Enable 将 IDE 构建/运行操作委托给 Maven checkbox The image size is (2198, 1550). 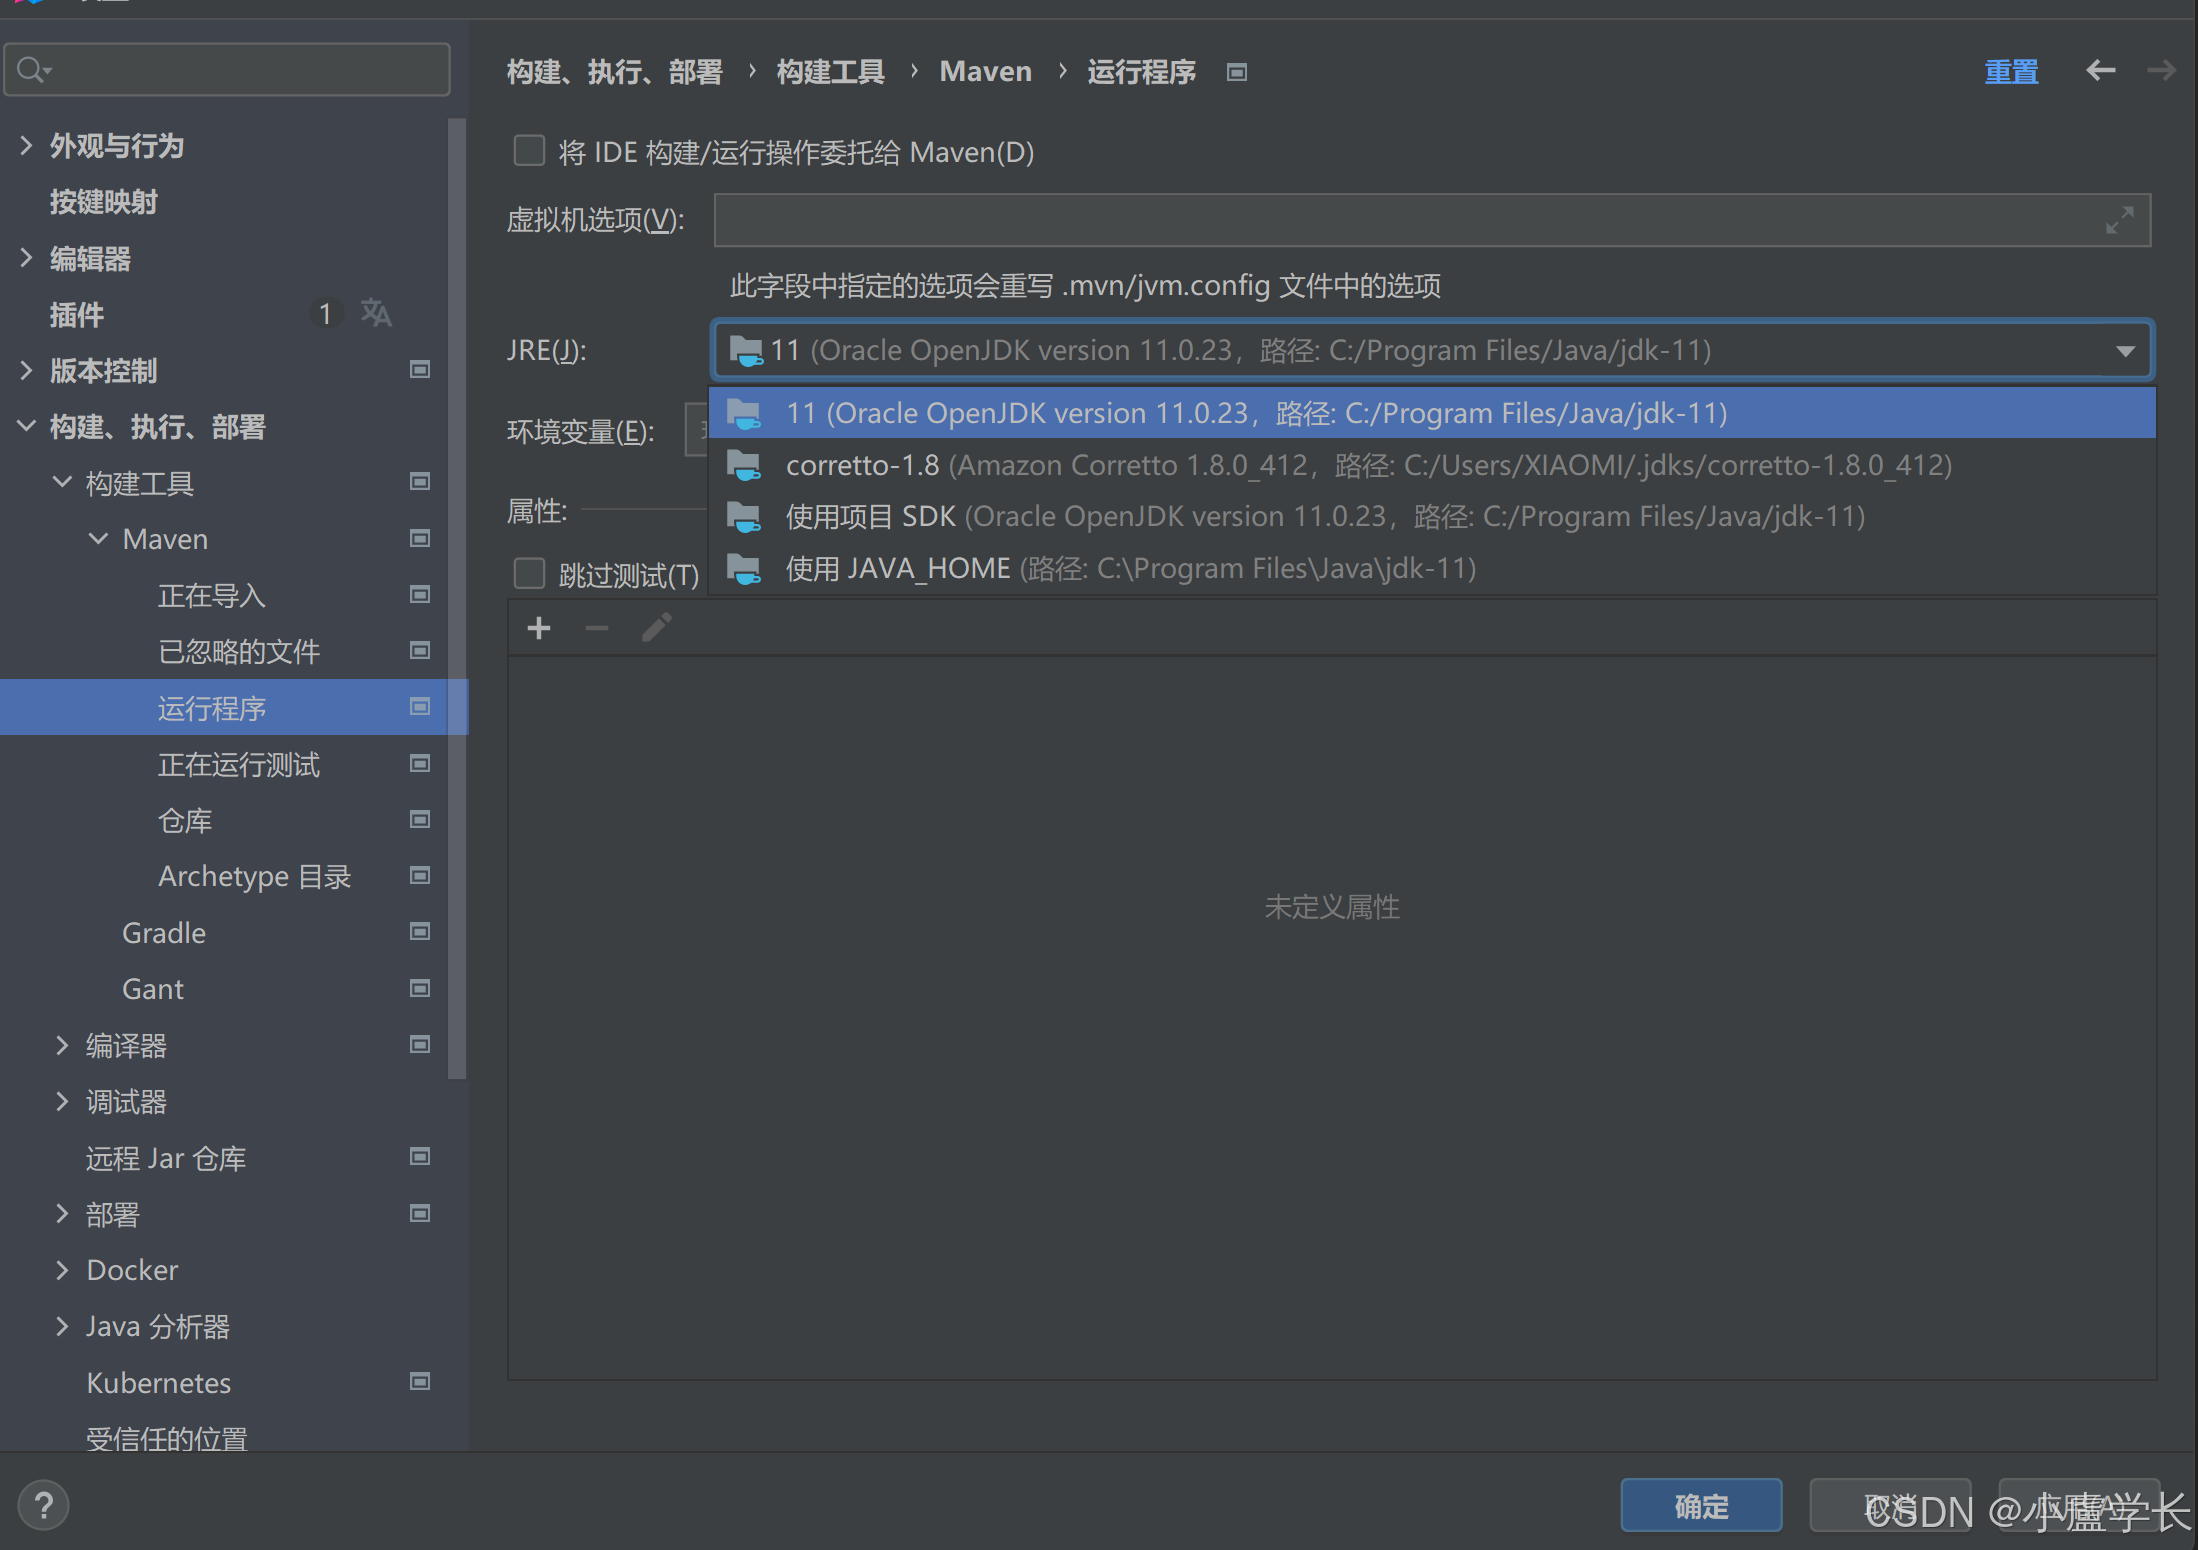(x=529, y=151)
